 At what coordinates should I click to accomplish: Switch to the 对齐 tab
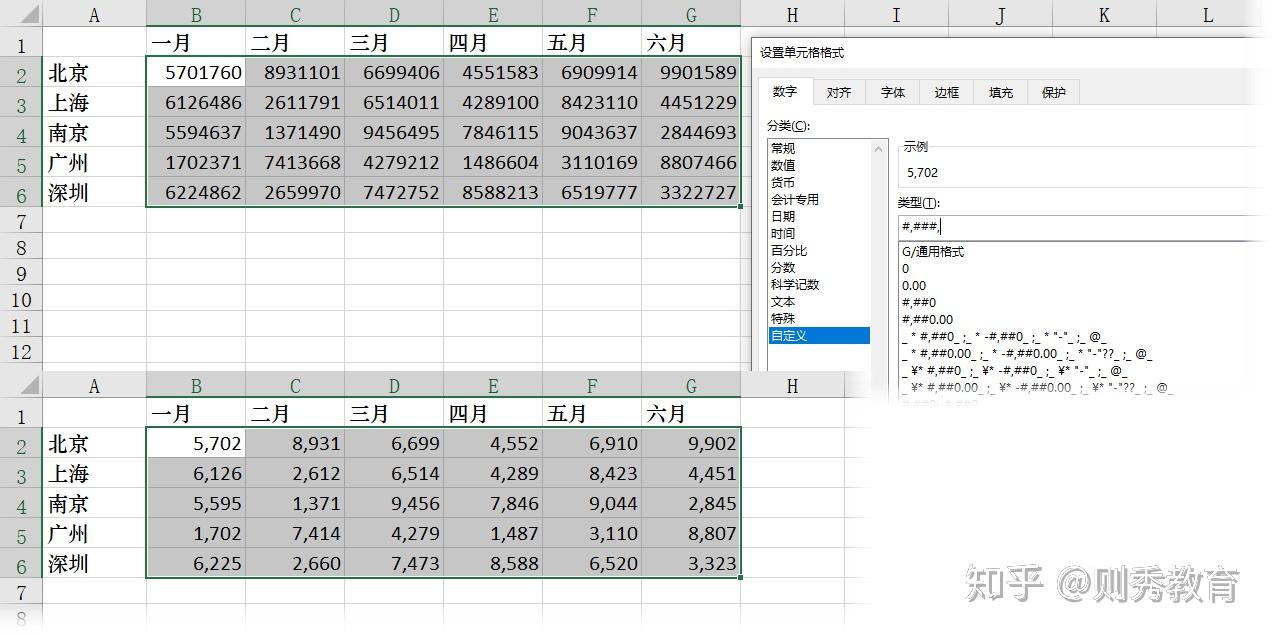pos(839,92)
